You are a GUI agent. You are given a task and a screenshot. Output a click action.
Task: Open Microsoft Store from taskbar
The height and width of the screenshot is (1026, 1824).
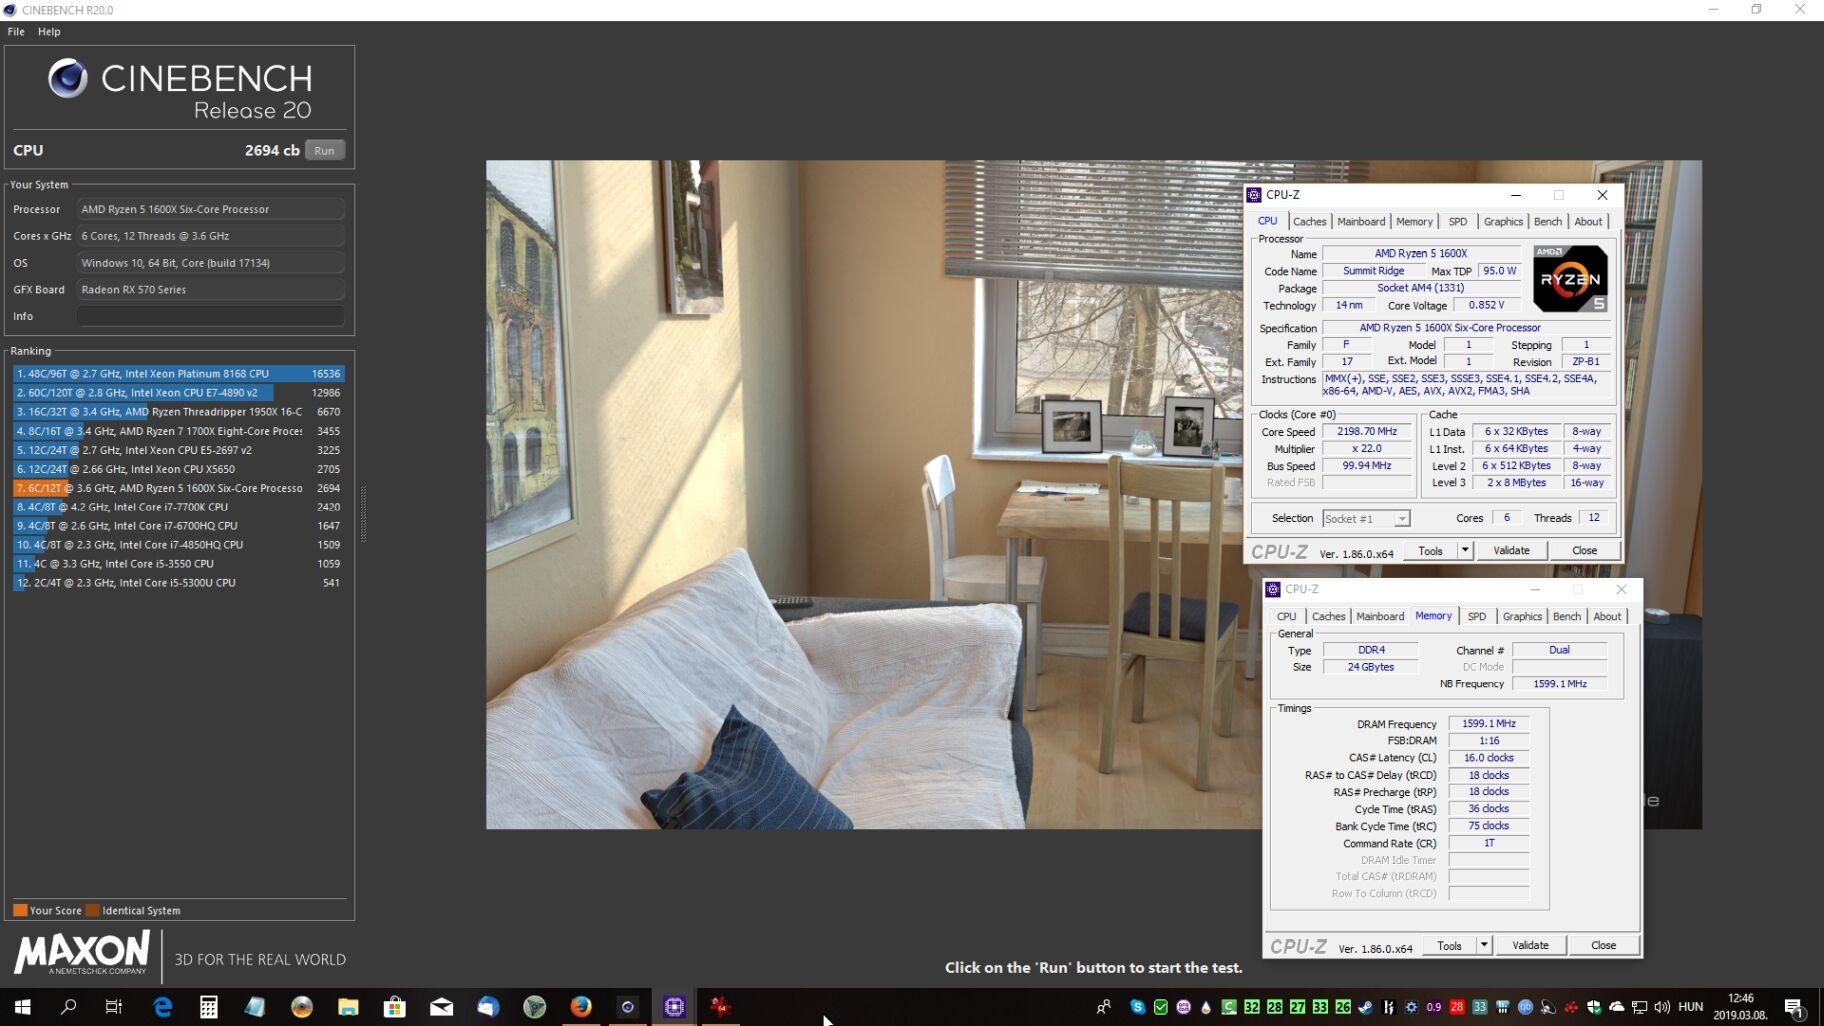394,1007
